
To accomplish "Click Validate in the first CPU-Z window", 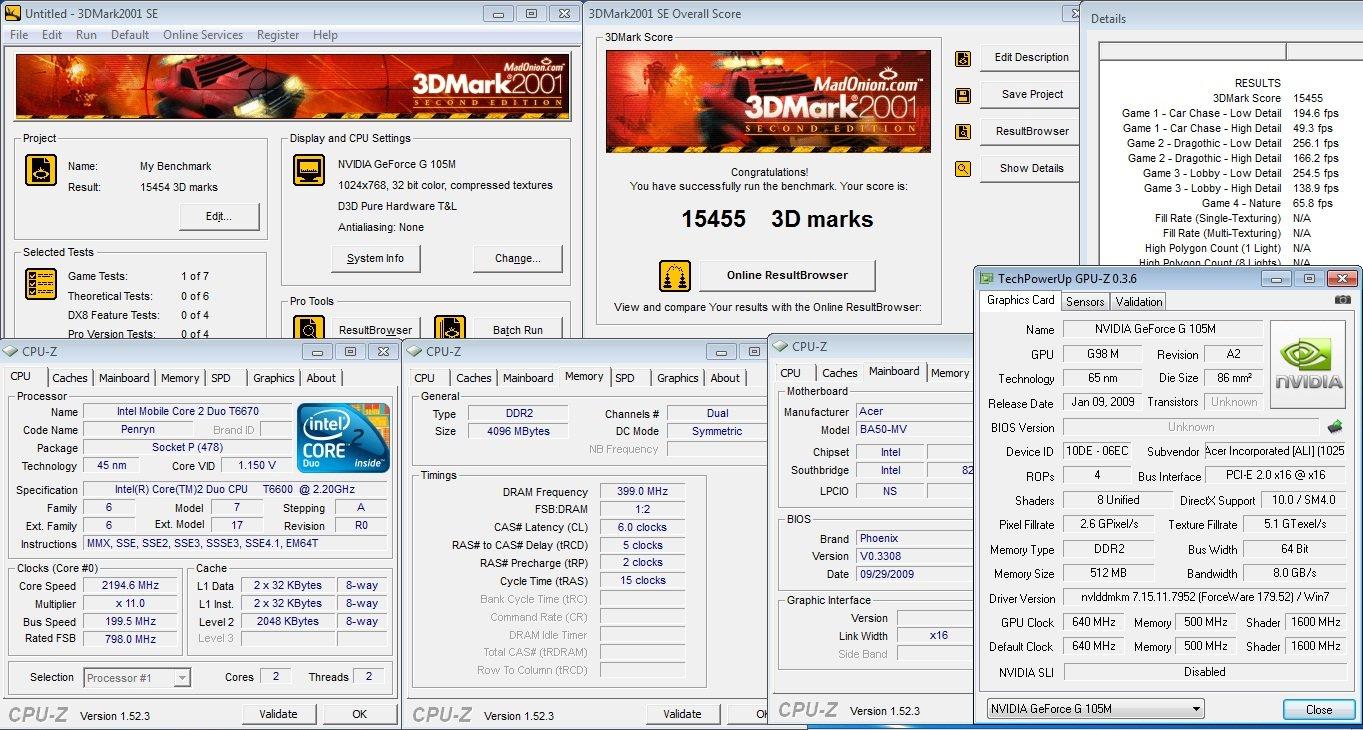I will click(x=278, y=714).
